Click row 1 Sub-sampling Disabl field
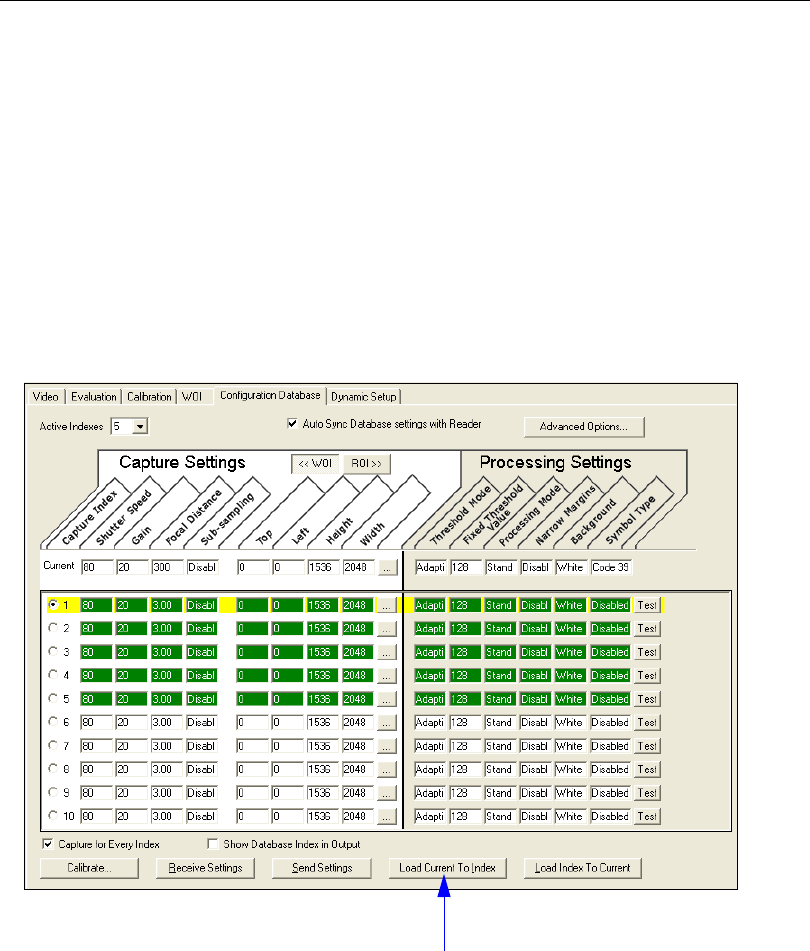Image resolution: width=810 pixels, height=951 pixels. [x=202, y=605]
